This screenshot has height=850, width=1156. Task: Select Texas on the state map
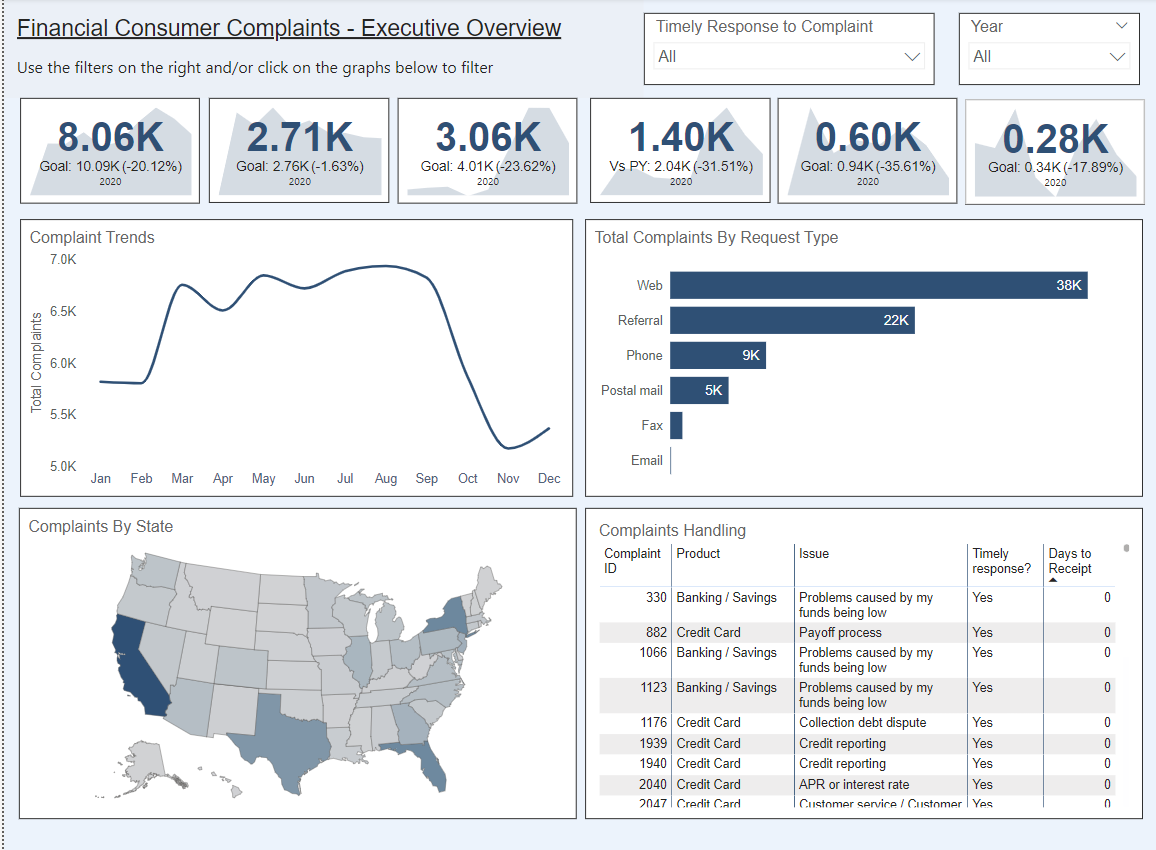click(x=284, y=741)
